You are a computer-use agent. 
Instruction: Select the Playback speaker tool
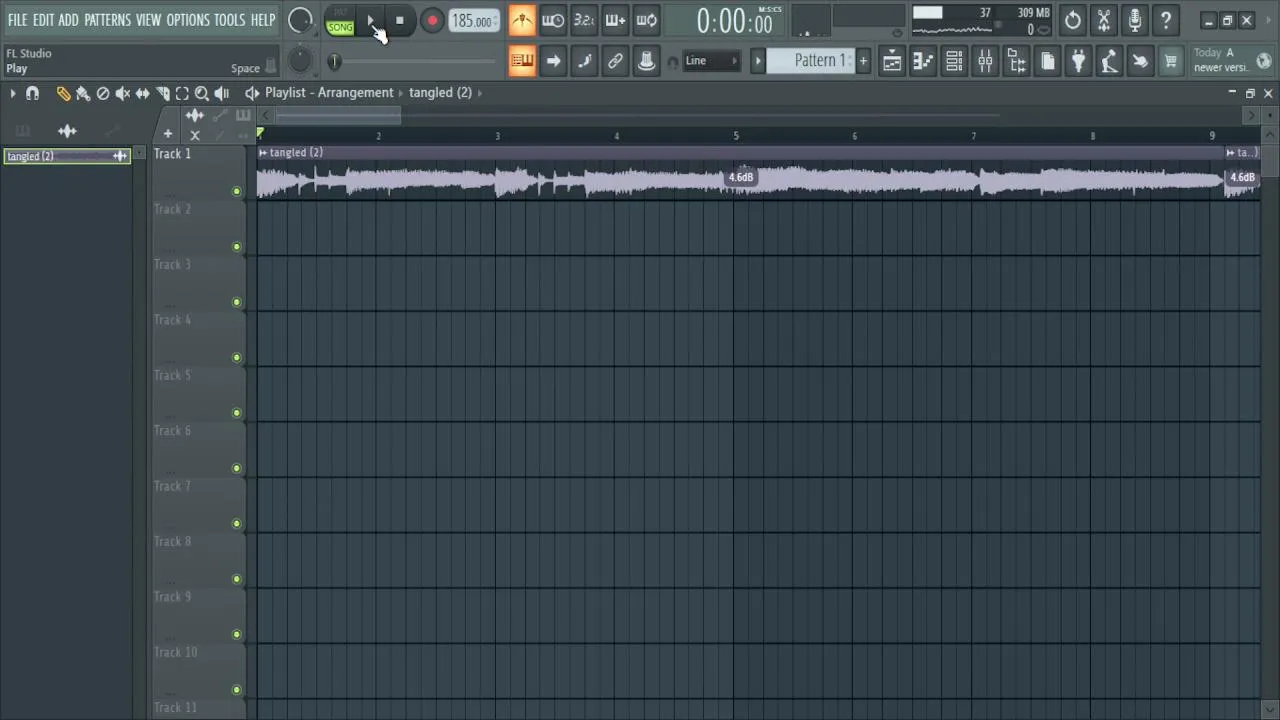pyautogui.click(x=221, y=93)
